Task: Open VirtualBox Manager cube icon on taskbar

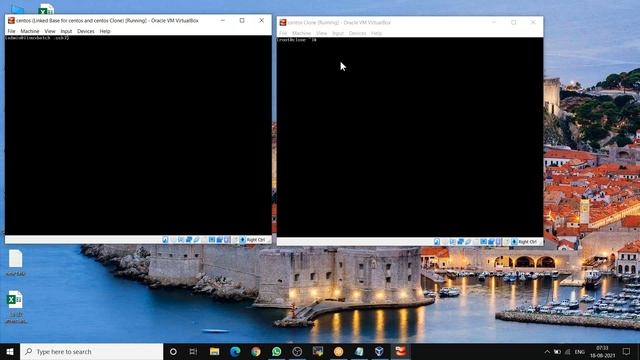Action: pyautogui.click(x=379, y=351)
